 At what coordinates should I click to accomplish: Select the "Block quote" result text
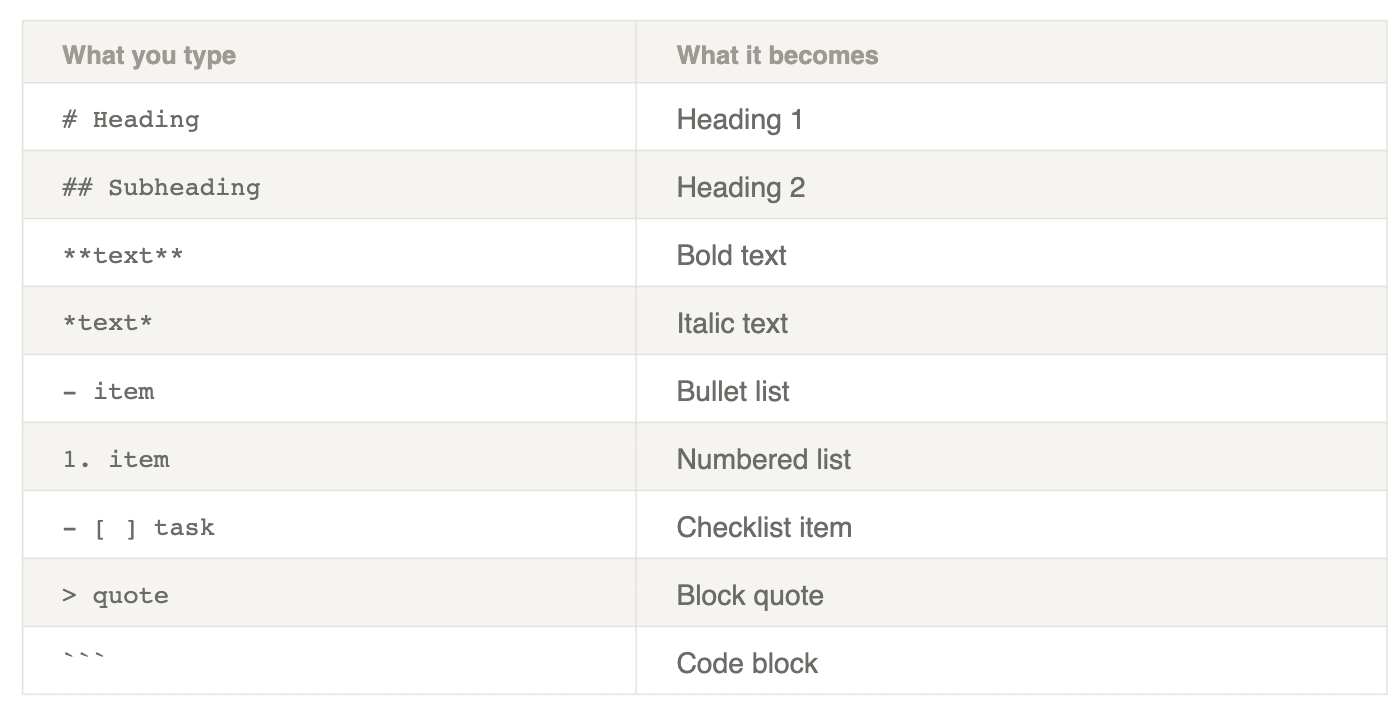click(750, 596)
